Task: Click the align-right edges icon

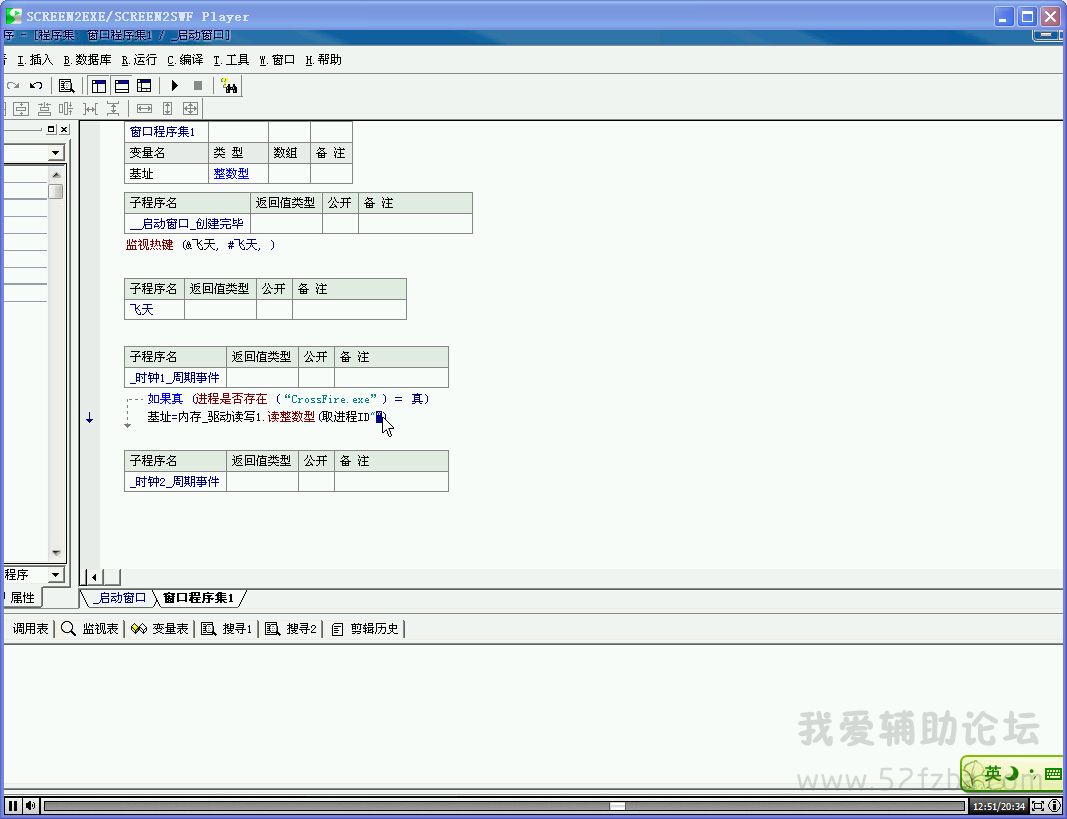Action: coord(66,109)
